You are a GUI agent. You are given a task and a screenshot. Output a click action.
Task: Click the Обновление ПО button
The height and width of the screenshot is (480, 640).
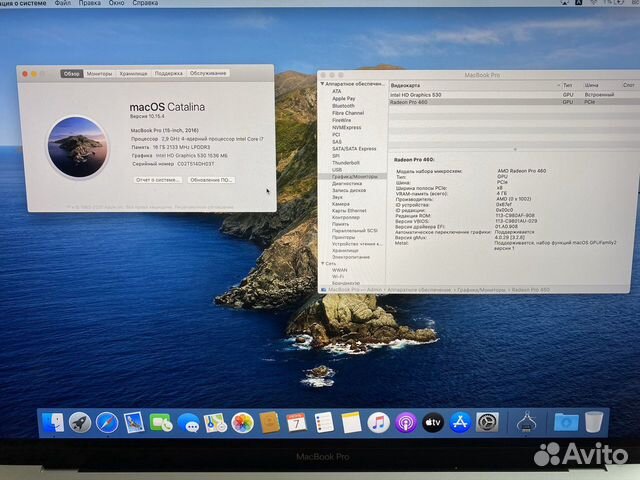211,180
